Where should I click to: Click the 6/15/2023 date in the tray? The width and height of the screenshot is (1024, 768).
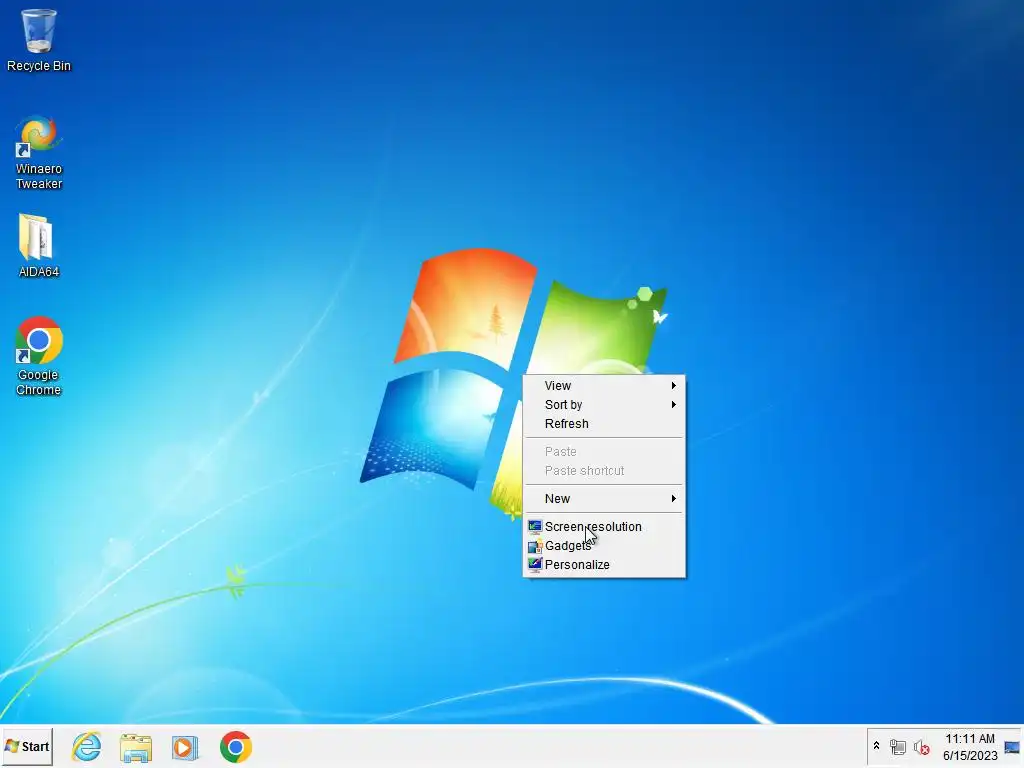970,756
